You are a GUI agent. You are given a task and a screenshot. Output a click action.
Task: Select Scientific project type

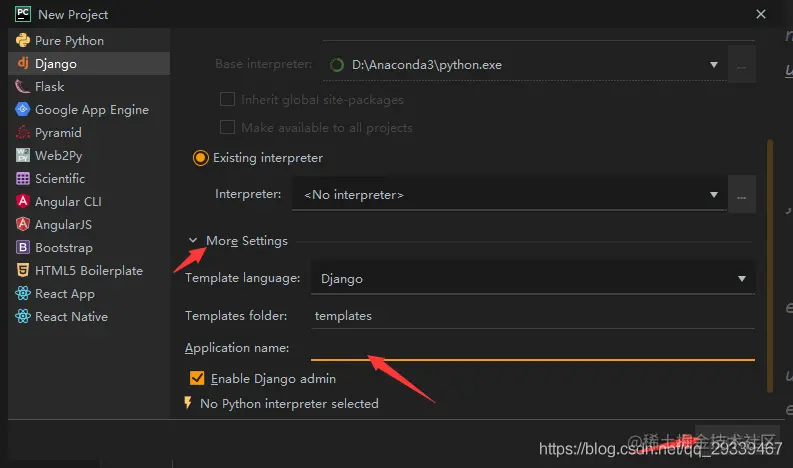[89, 179]
